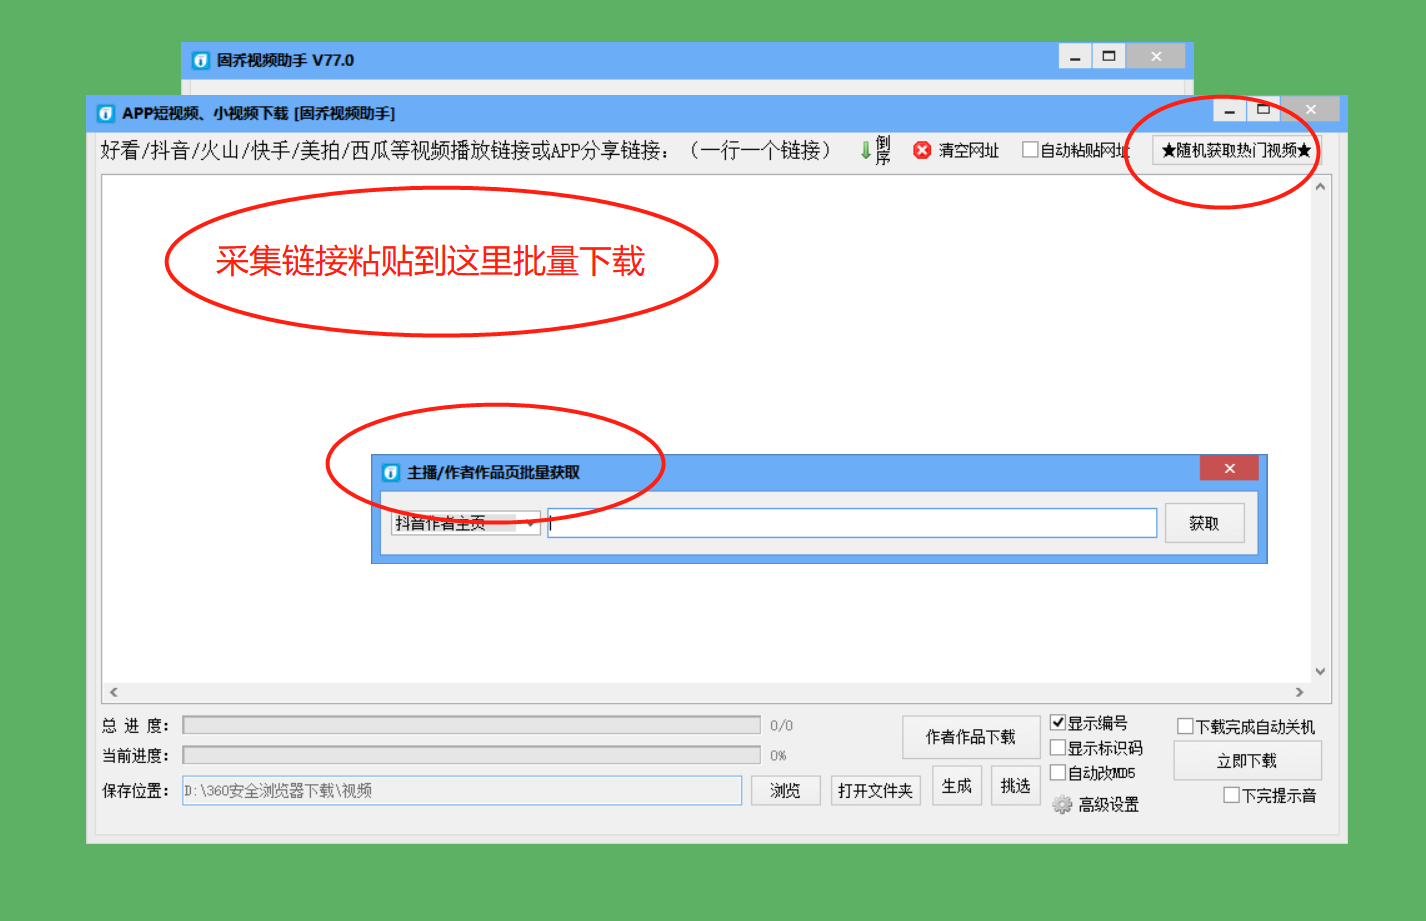Enable 显示标识码 checkbox
This screenshot has height=921, width=1426.
(1058, 747)
